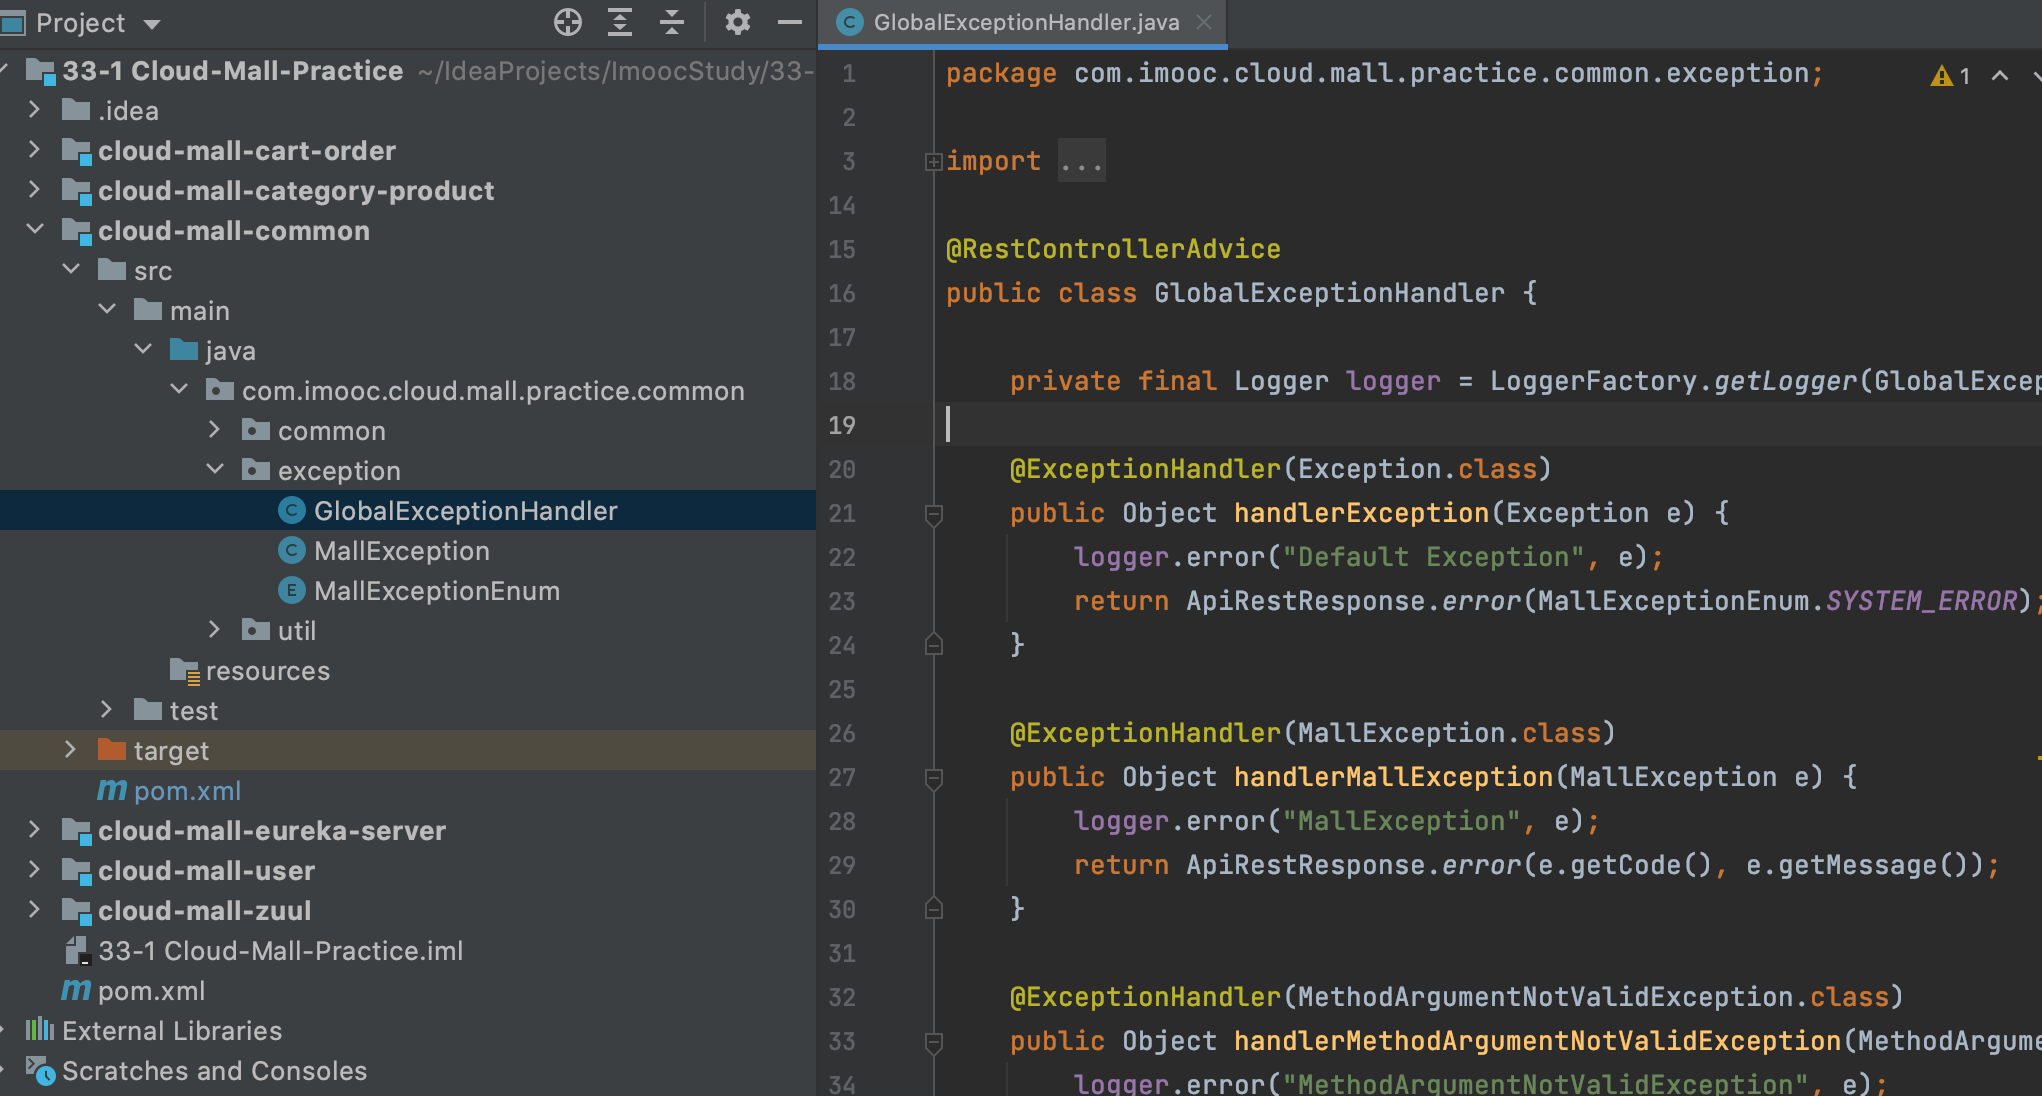This screenshot has height=1096, width=2042.
Task: Go to previous highlighted error arrow
Action: pyautogui.click(x=2000, y=75)
